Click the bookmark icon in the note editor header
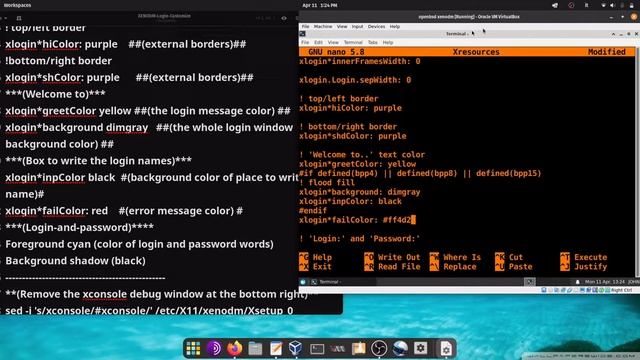Screen dimensions: 640x360 pos(19,18)
